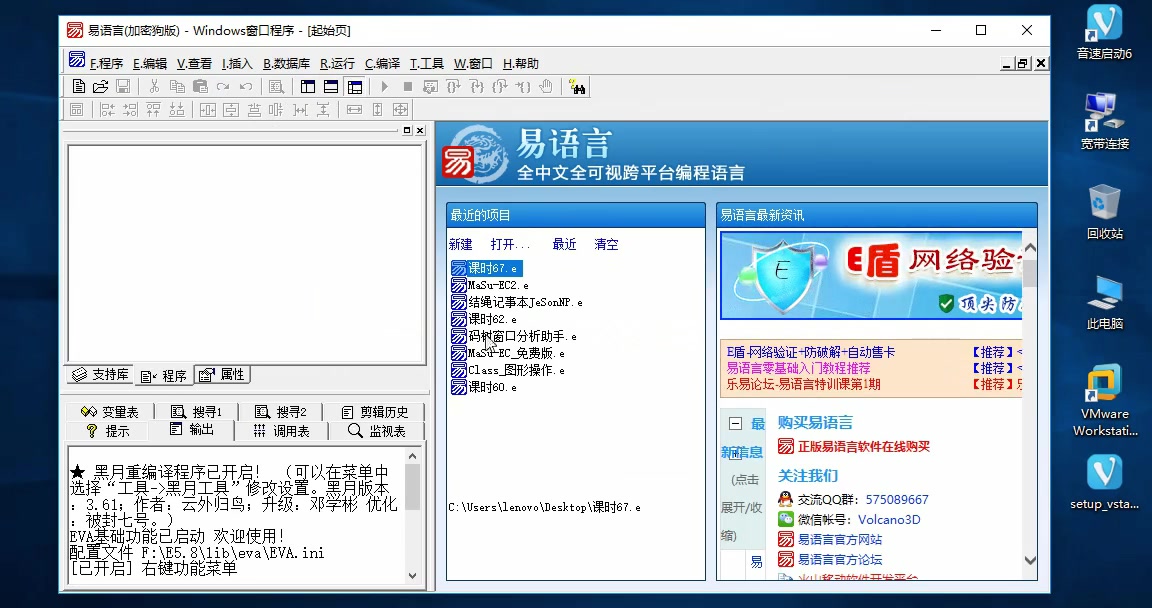Open 此电脑 desktop icon
Viewport: 1152px width, 608px height.
pos(1104,302)
